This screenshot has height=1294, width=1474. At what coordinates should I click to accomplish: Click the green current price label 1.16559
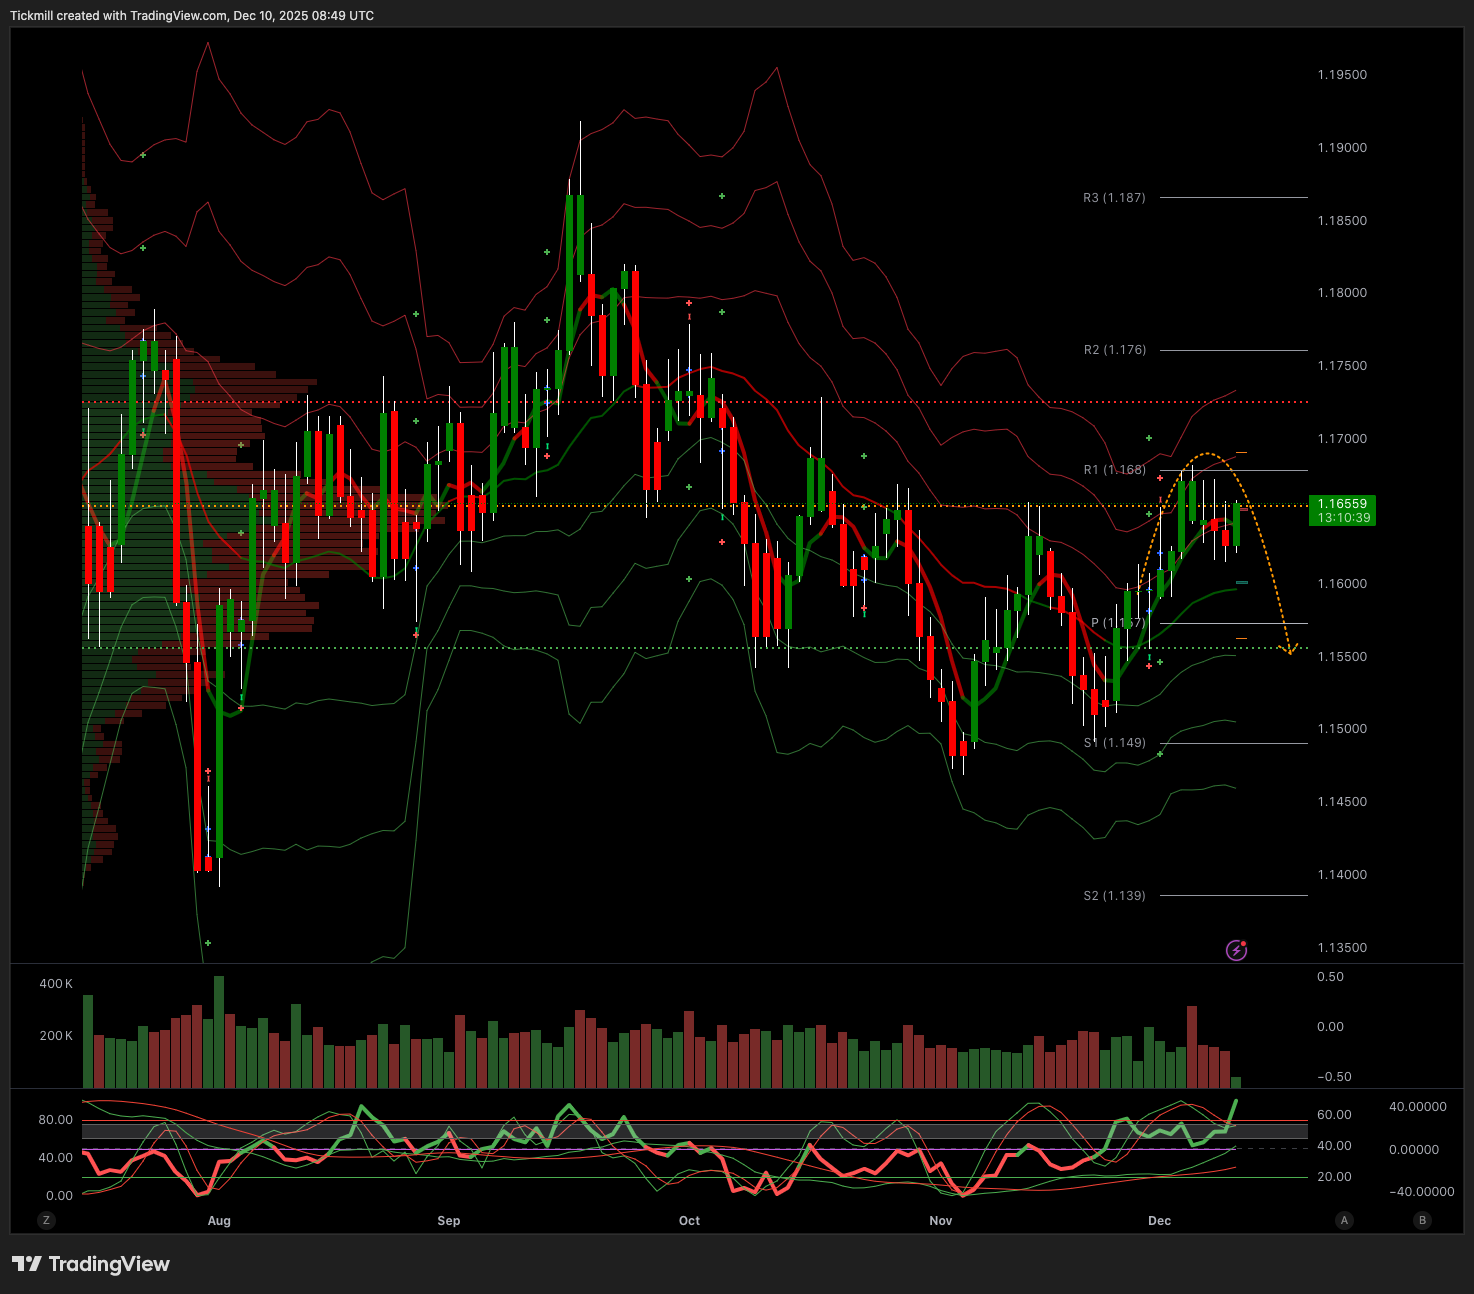coord(1343,511)
